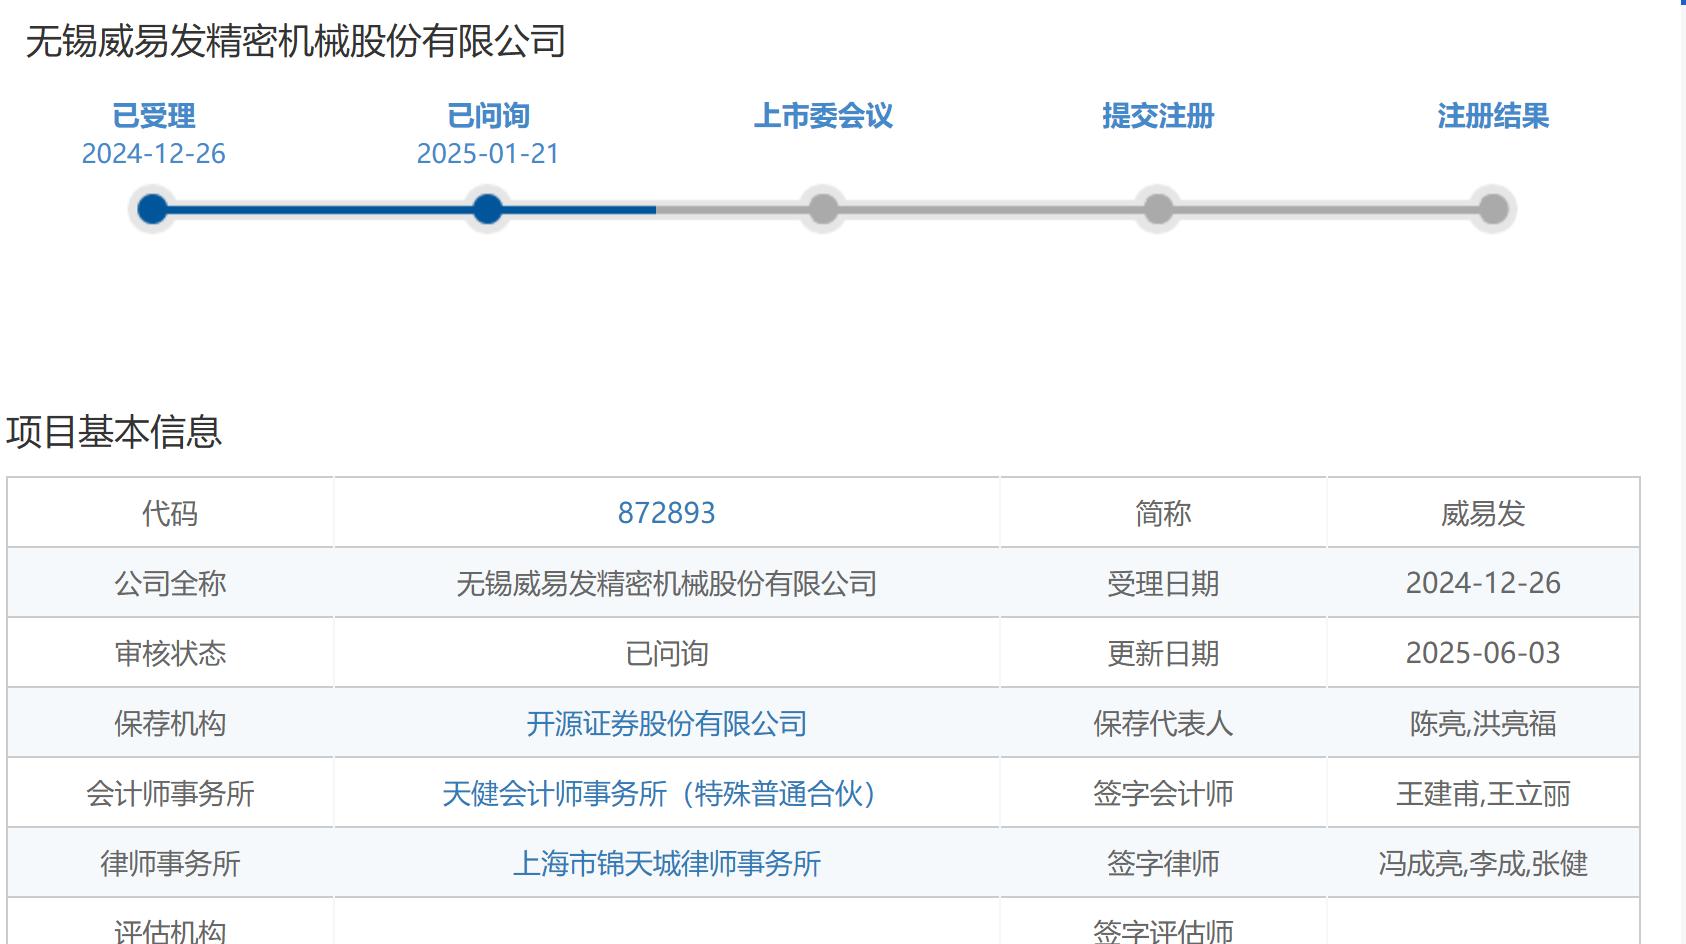Image resolution: width=1686 pixels, height=944 pixels.
Task: Click the 项目基本信息 section heading
Action: point(114,431)
